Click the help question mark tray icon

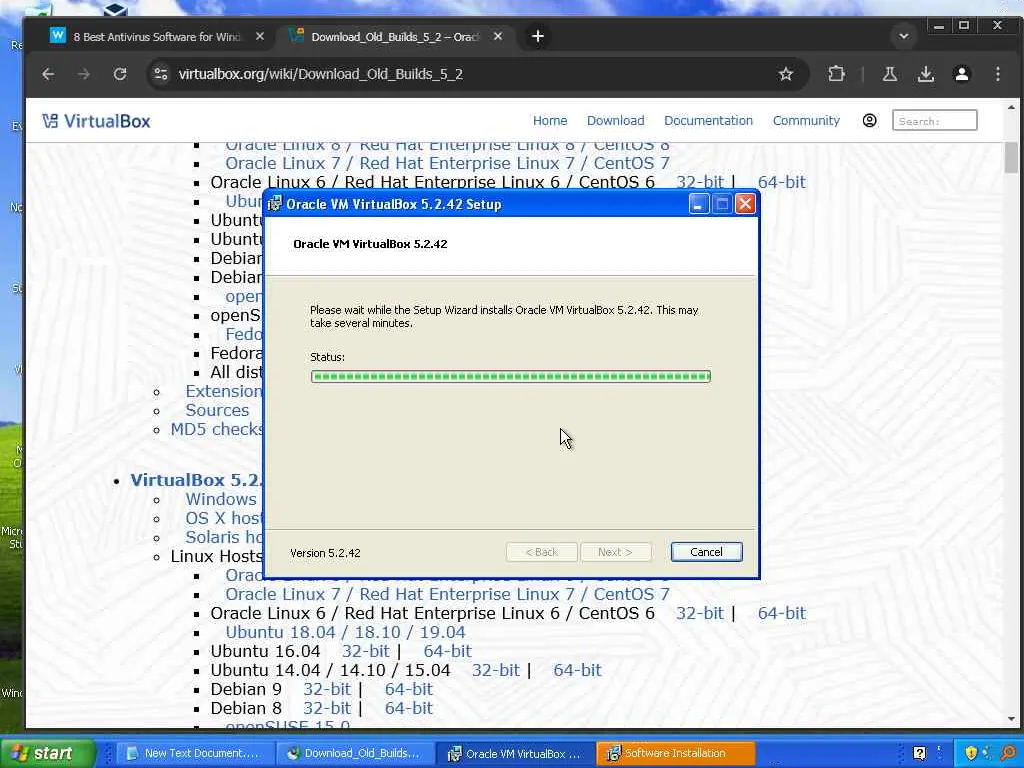click(x=919, y=754)
